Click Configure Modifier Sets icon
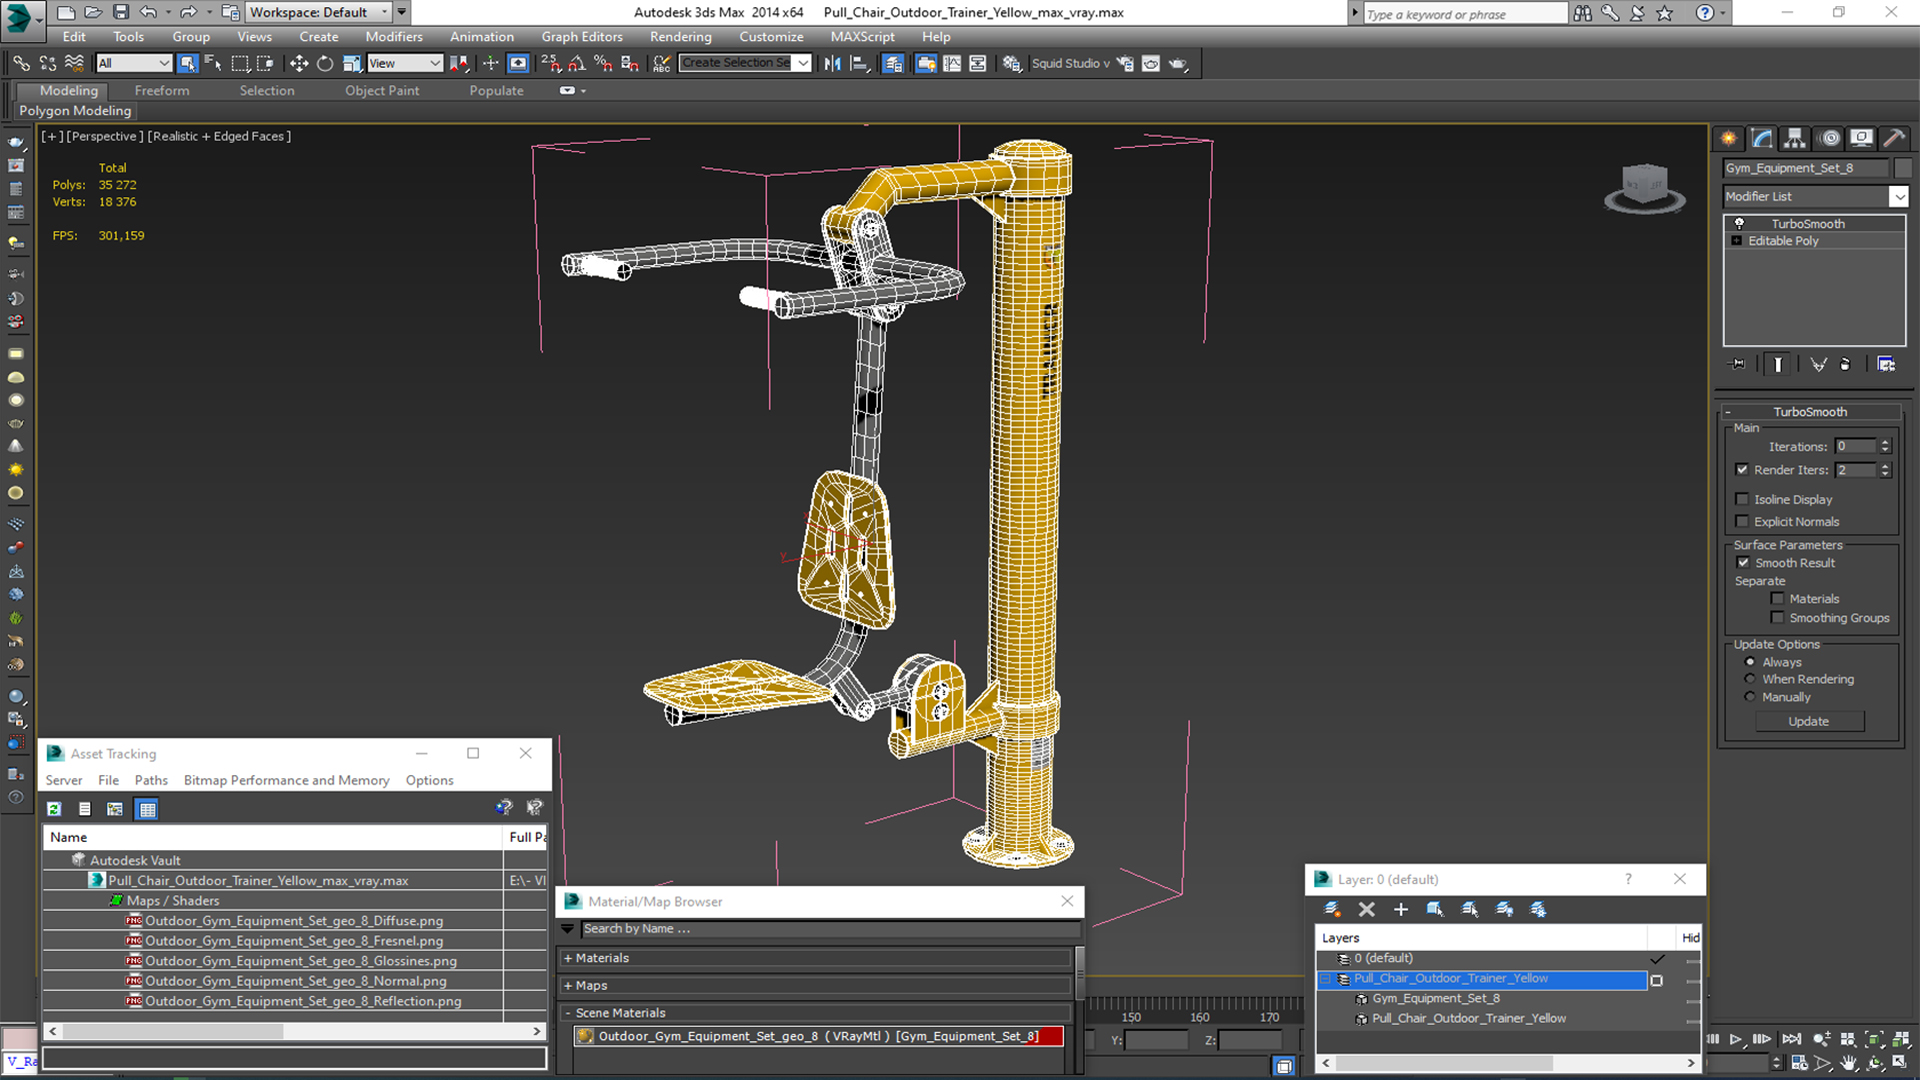Screen dimensions: 1920x1080 coord(1886,364)
